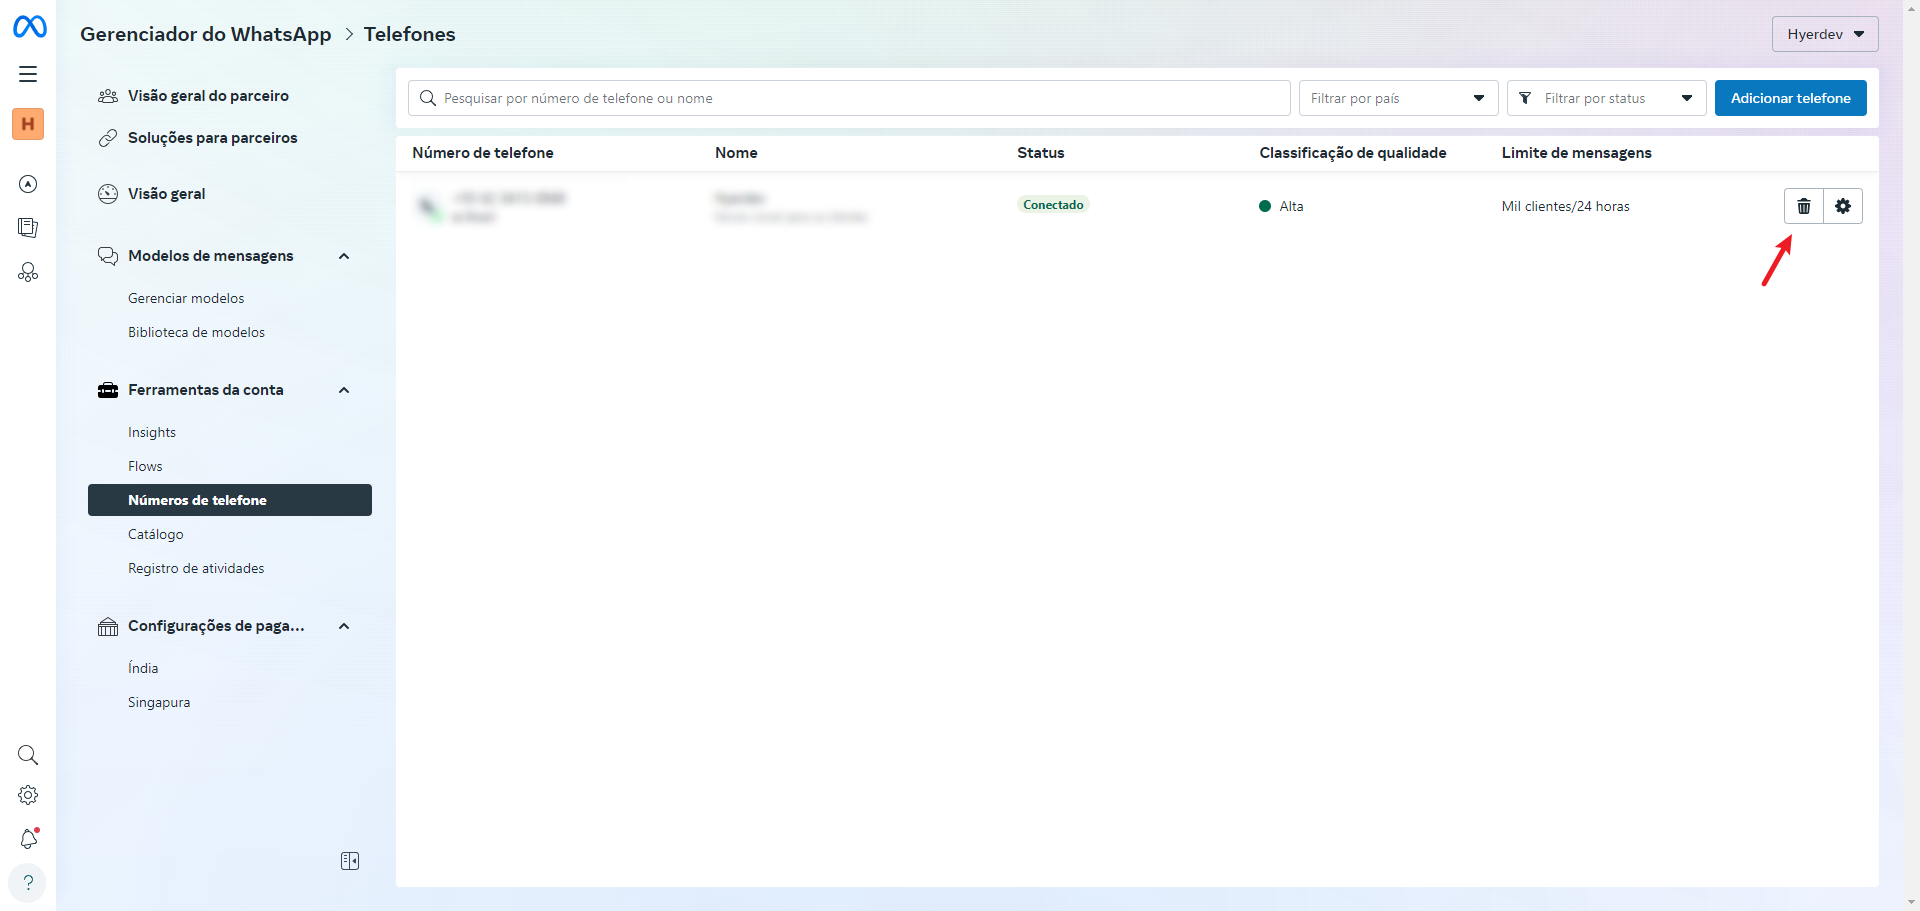Open phone number settings gear icon
1920x911 pixels.
(x=1842, y=206)
